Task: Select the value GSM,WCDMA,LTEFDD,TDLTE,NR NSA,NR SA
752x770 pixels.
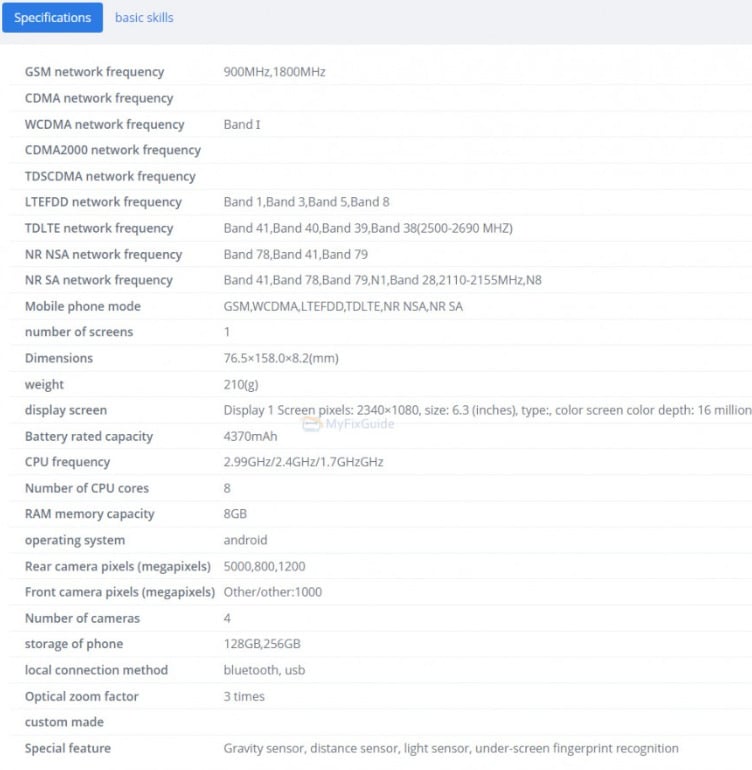Action: 343,306
